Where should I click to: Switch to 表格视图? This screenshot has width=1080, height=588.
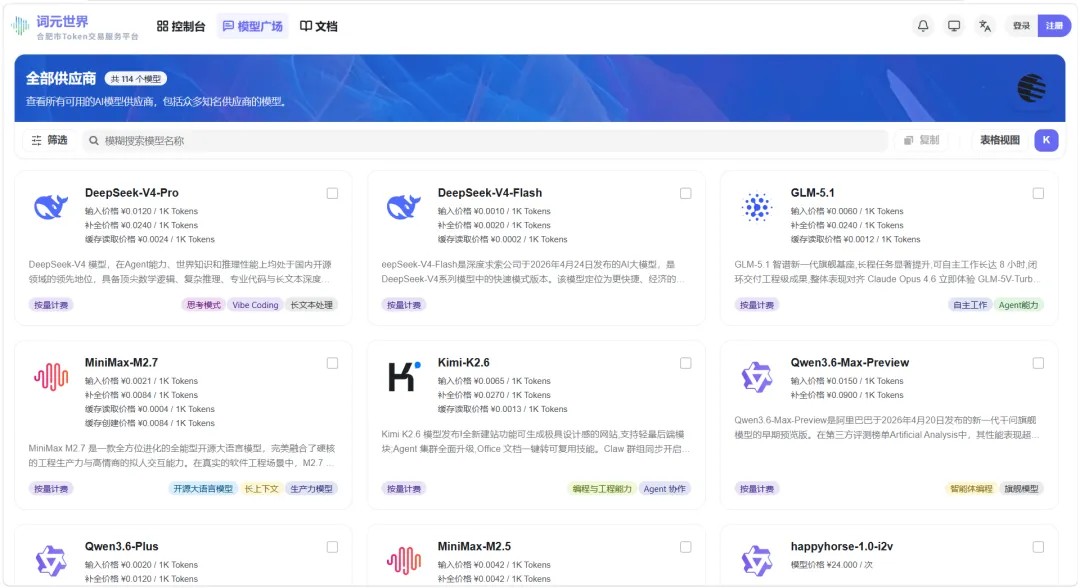click(x=1000, y=140)
